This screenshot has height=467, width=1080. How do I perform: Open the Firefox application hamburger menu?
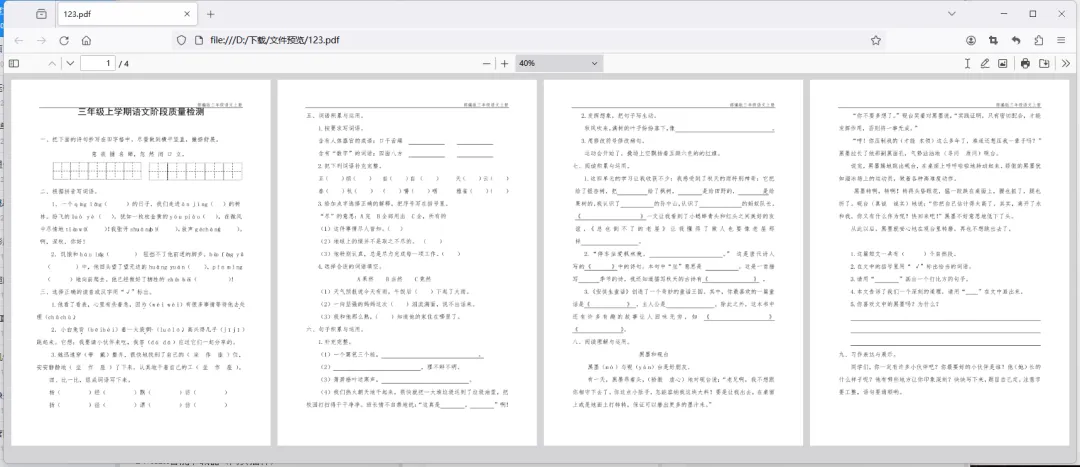[x=1061, y=41]
